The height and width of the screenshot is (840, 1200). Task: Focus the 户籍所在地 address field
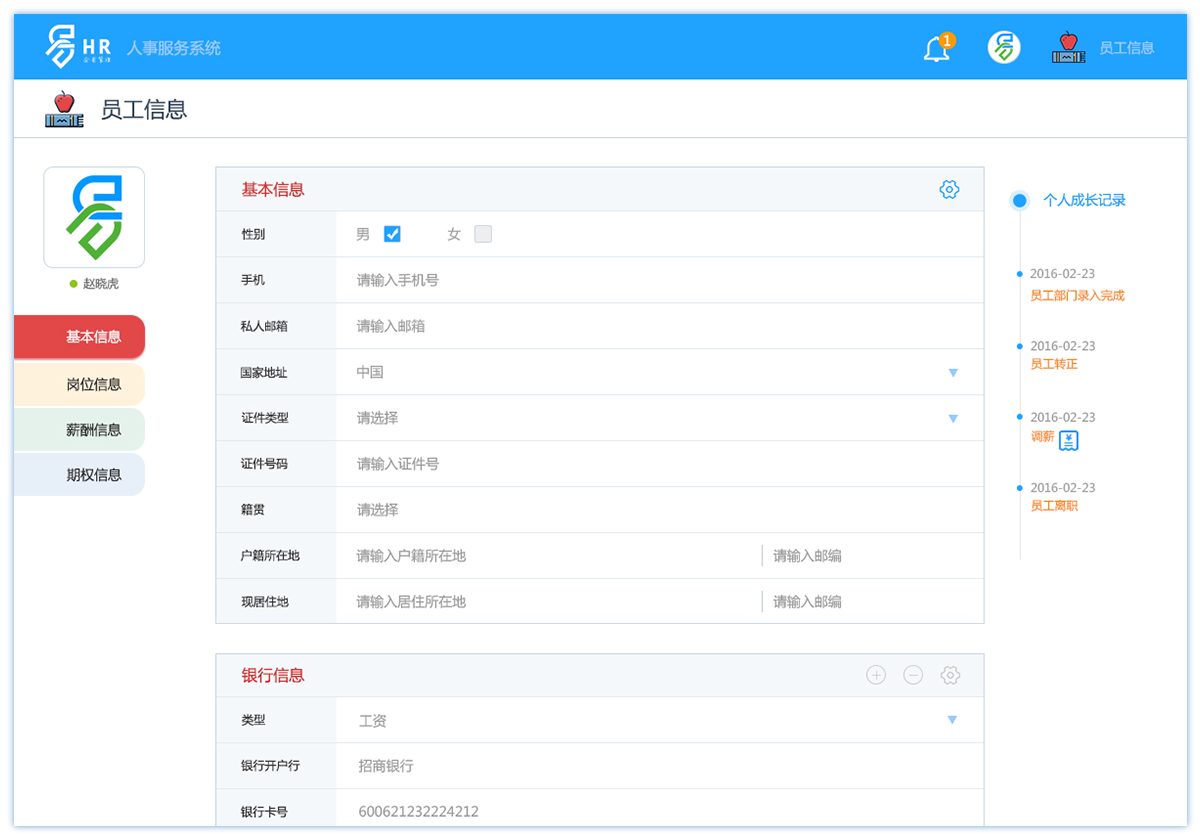point(549,556)
